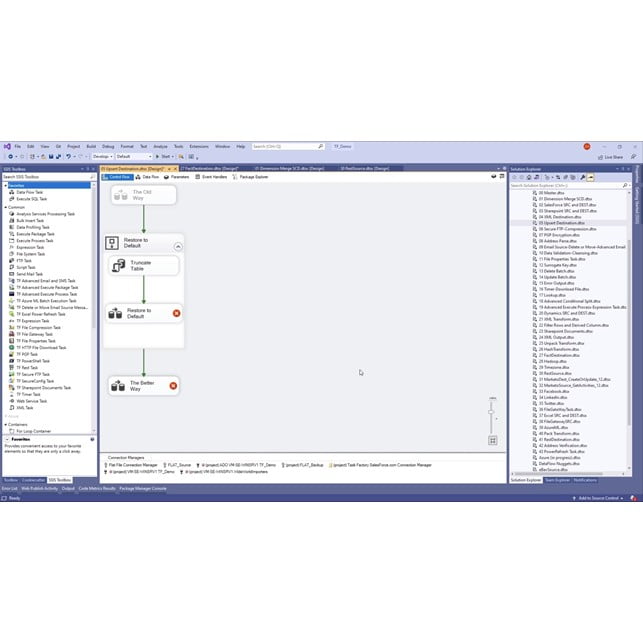Open the Develop configuration dropdown
643x643 pixels.
click(x=101, y=156)
